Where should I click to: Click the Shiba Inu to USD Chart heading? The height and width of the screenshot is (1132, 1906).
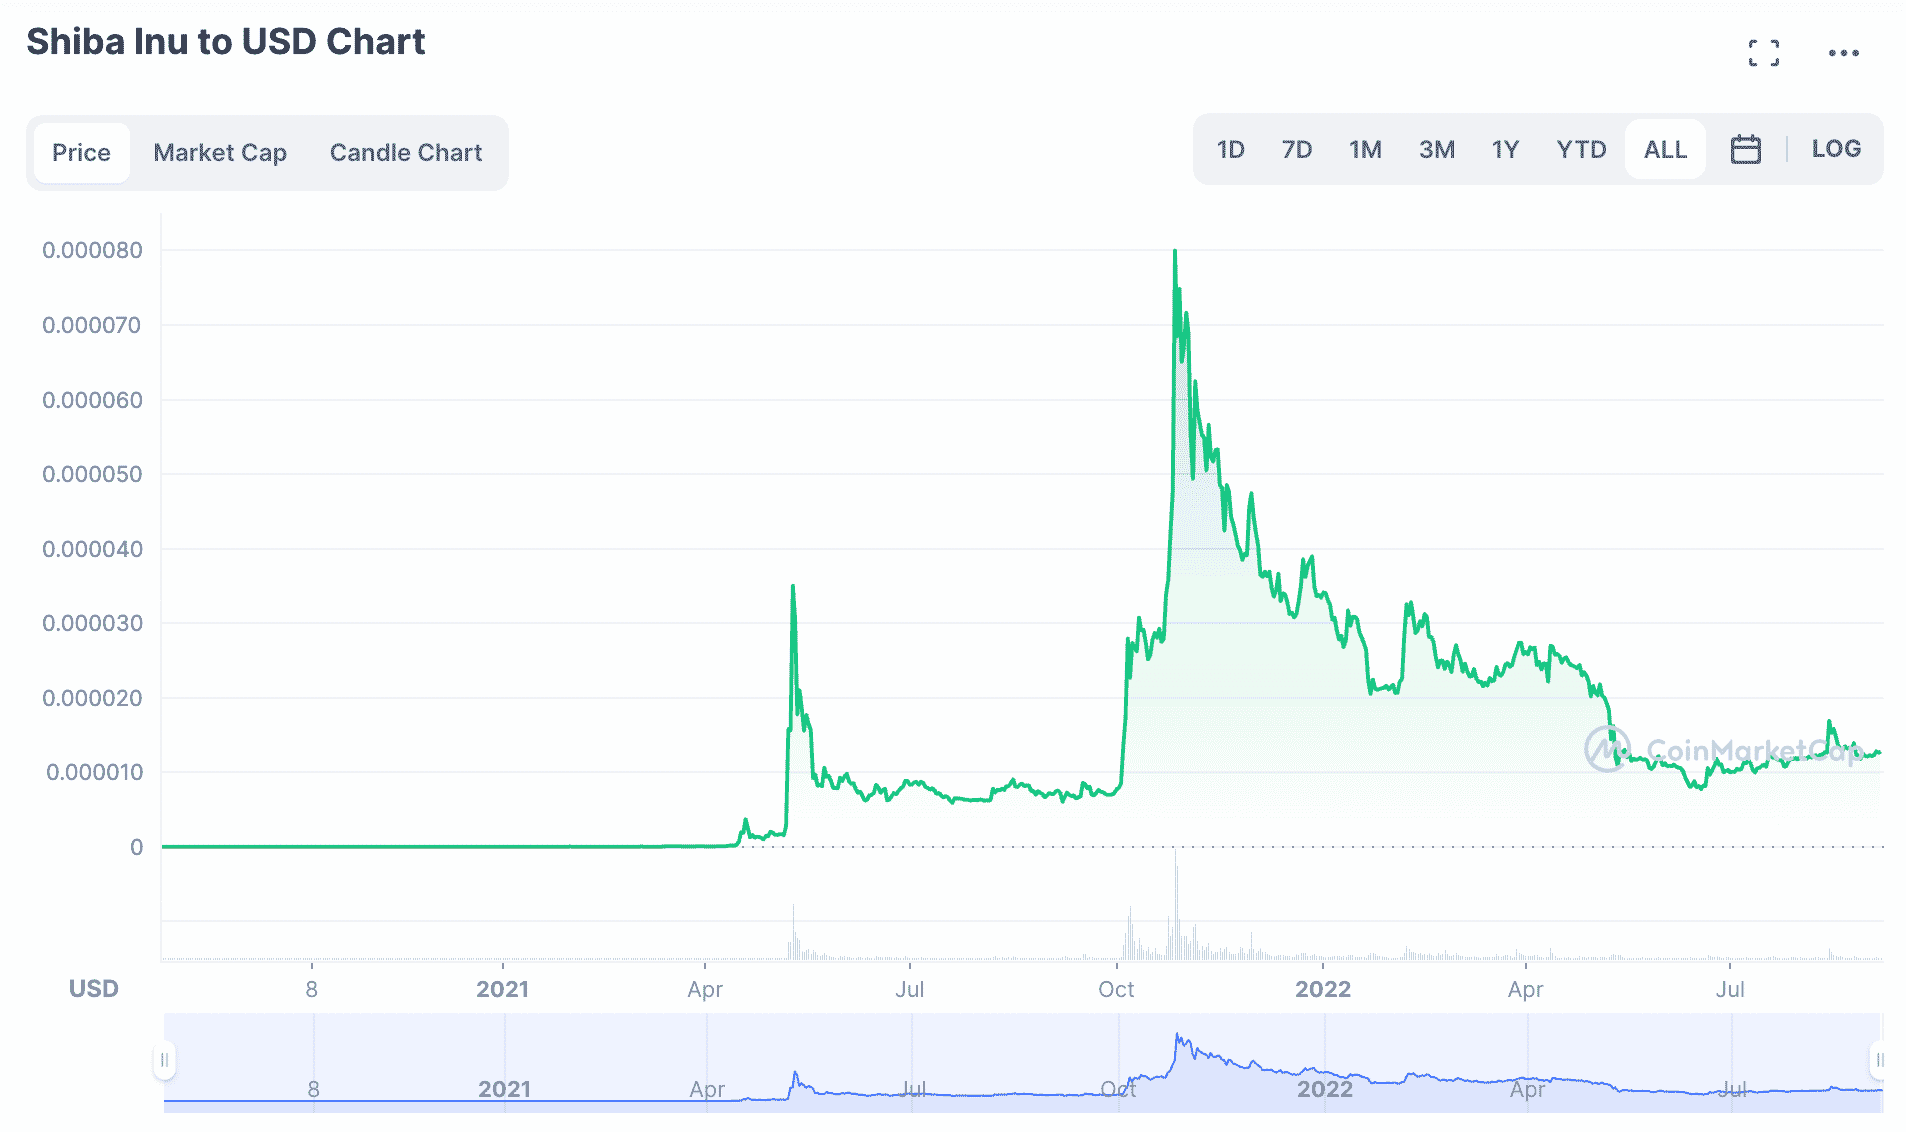(x=226, y=42)
